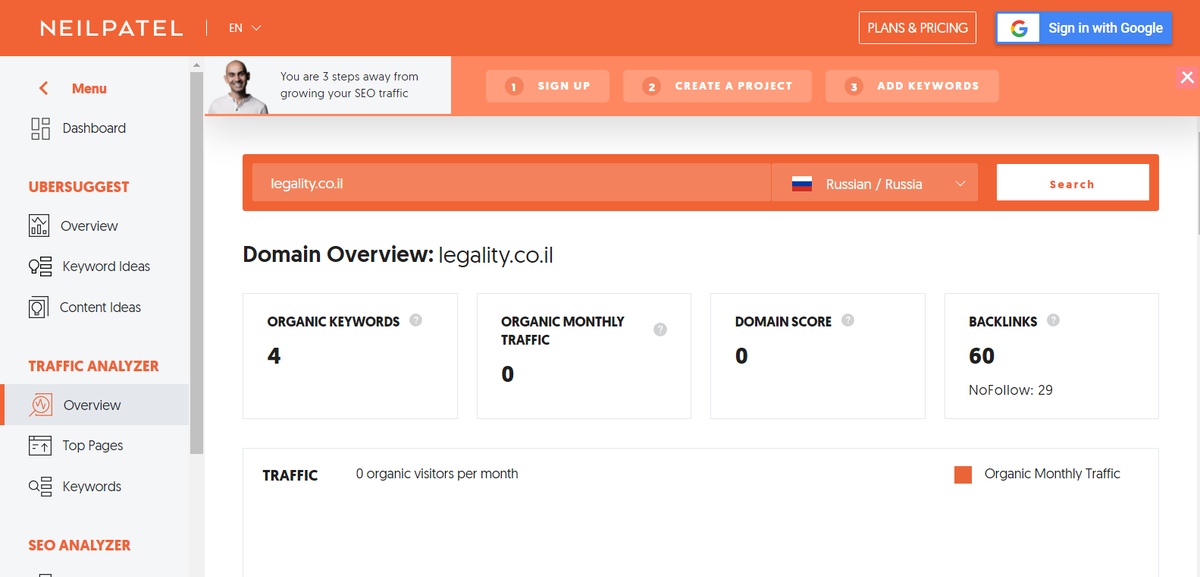
Task: Click the Sign Up step button
Action: coord(549,86)
